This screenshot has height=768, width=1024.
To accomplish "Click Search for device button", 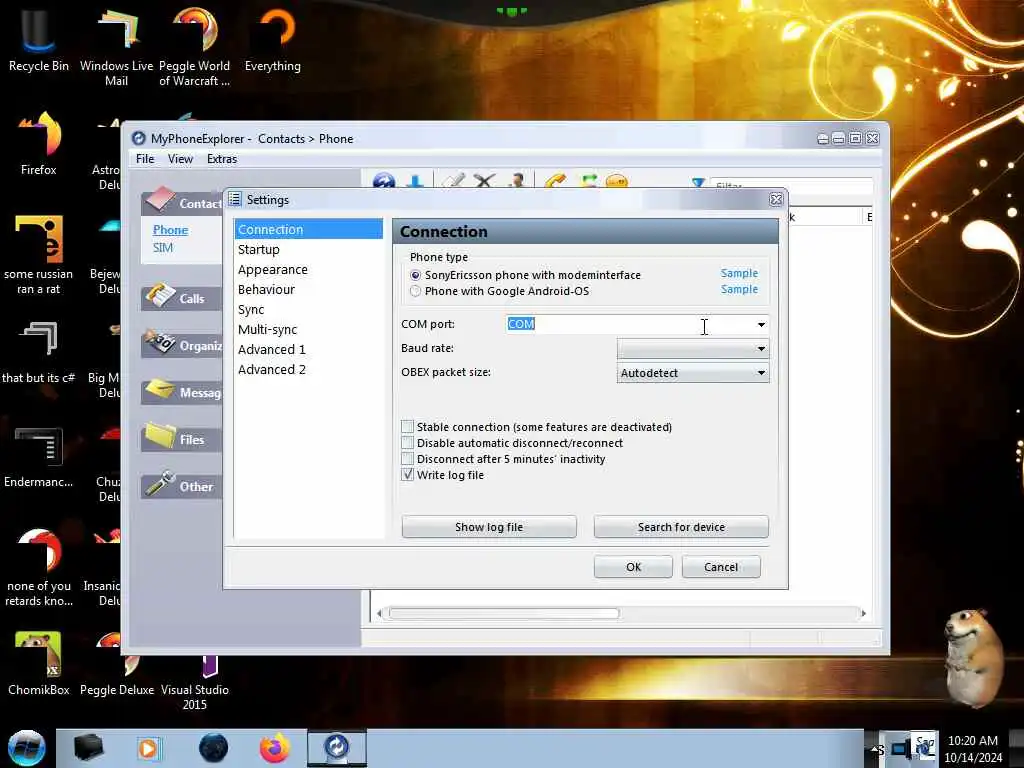I will pos(681,527).
